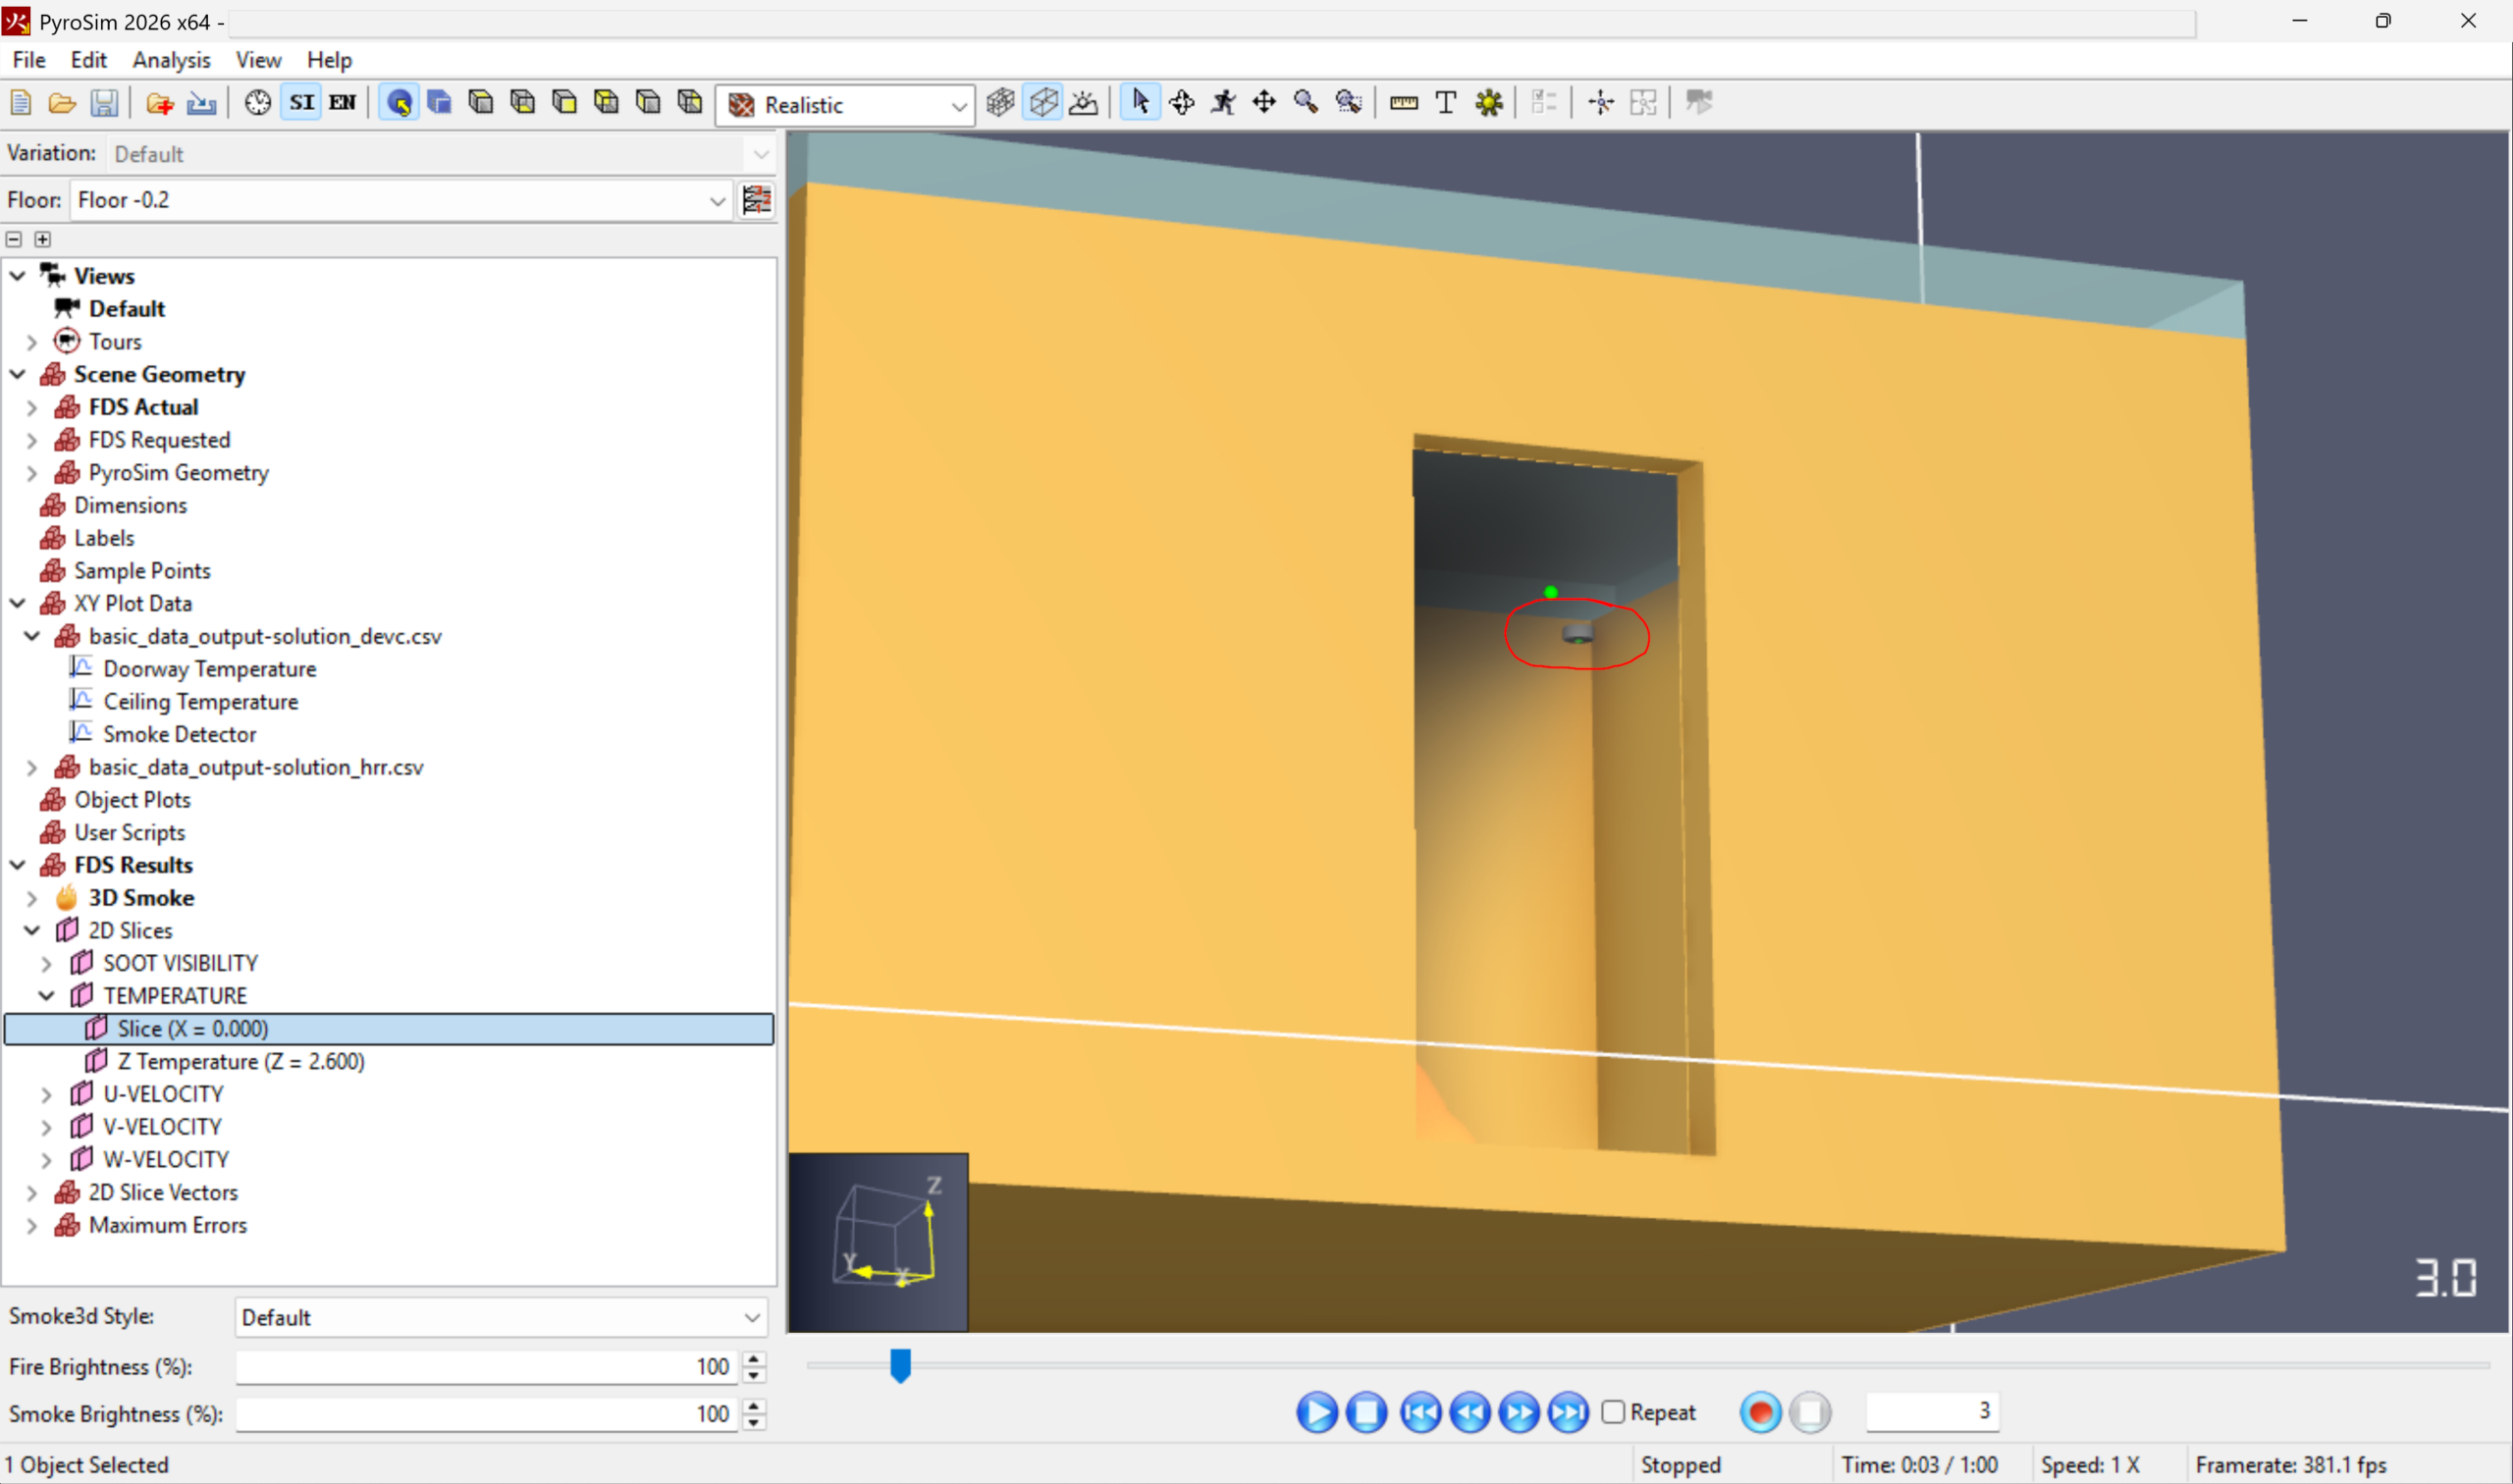Click the orbit navigation tool icon

tap(1182, 103)
